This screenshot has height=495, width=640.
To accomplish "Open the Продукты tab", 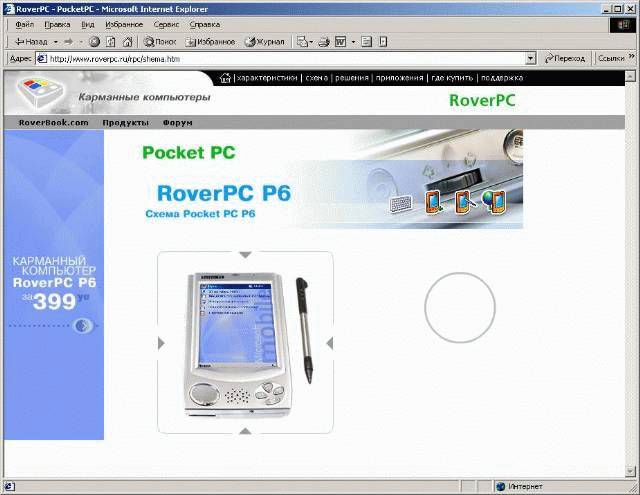I will tap(126, 122).
